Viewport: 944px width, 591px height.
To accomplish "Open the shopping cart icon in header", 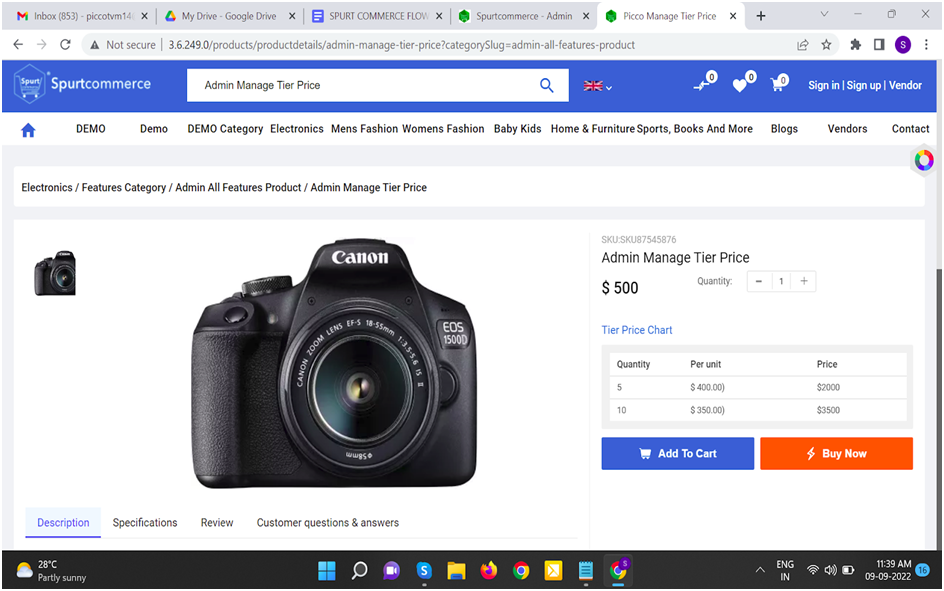I will [777, 85].
